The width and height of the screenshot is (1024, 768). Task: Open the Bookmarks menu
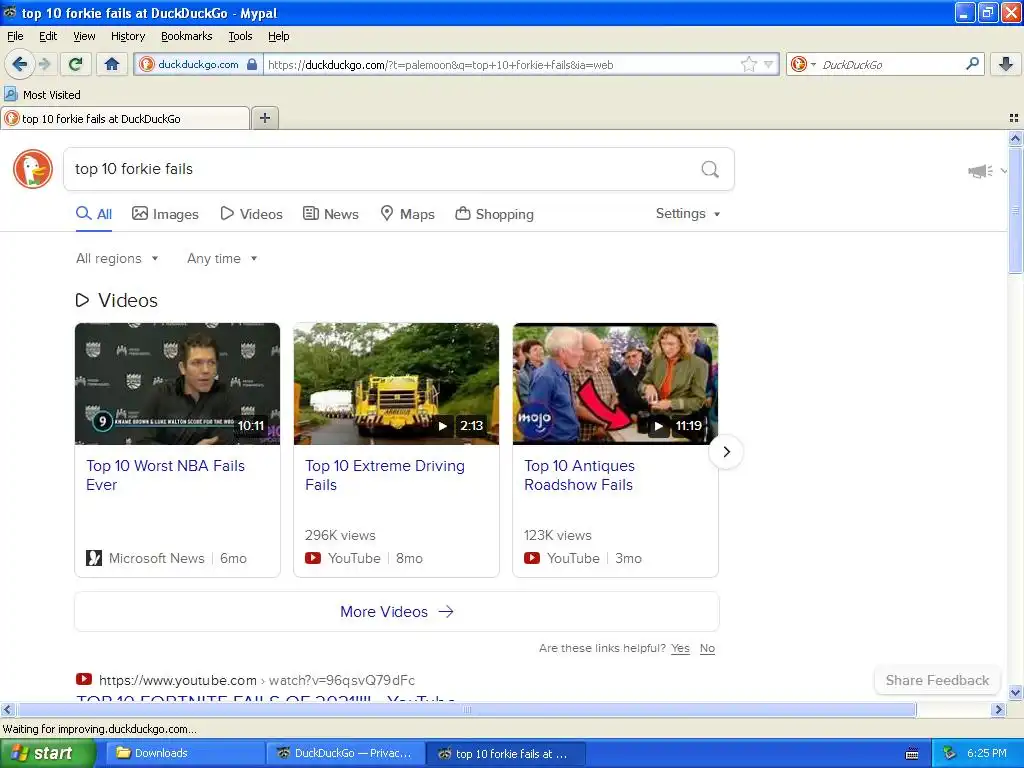click(186, 36)
